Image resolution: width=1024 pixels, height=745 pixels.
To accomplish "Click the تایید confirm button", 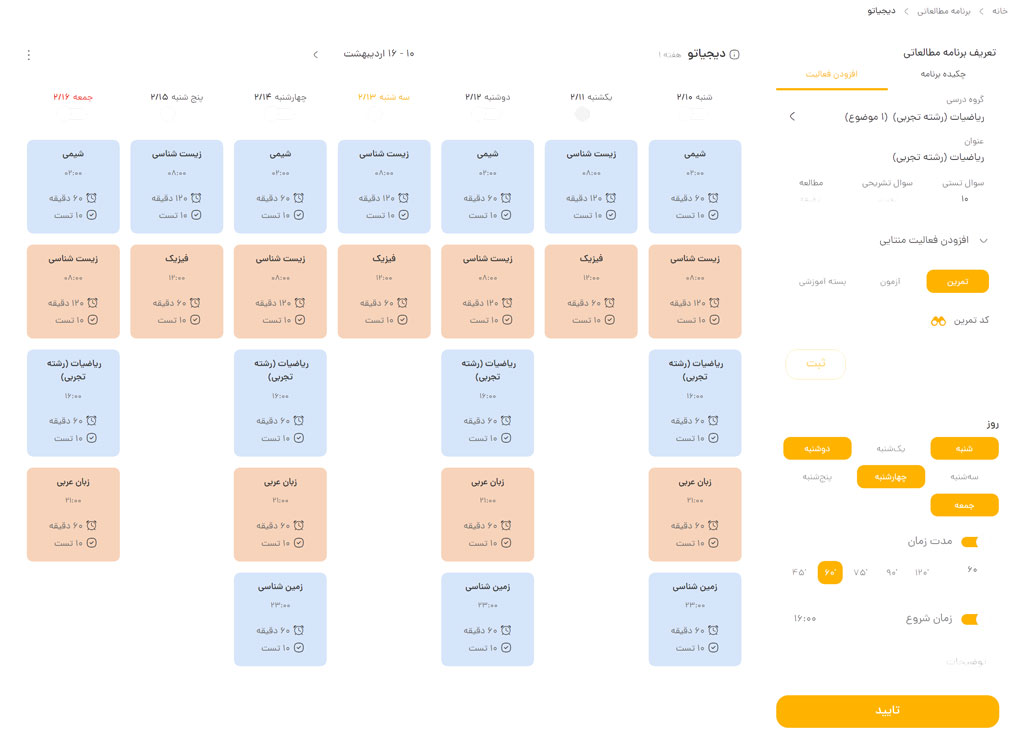I will point(887,710).
